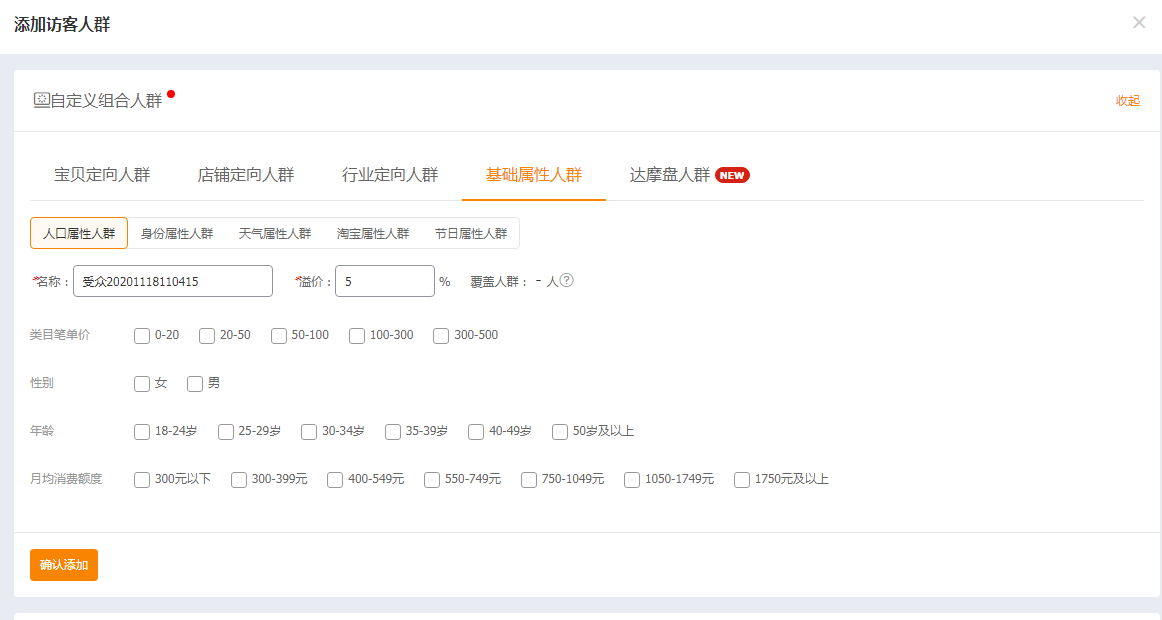Switch to 身份属性人群 sub-tab
This screenshot has width=1162, height=620.
[x=177, y=234]
